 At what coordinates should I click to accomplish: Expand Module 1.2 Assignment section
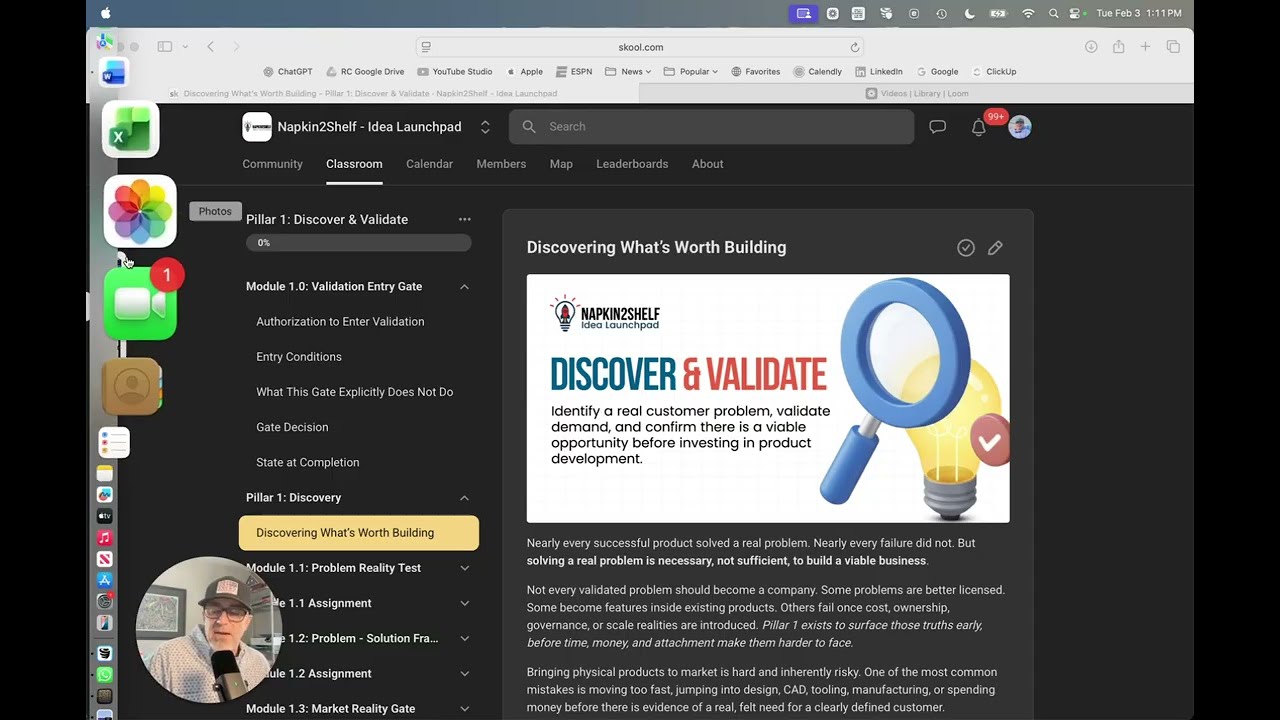point(464,674)
